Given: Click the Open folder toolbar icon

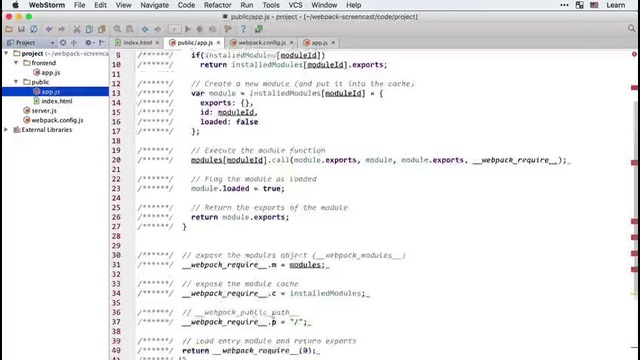Looking at the screenshot, I should [9, 29].
